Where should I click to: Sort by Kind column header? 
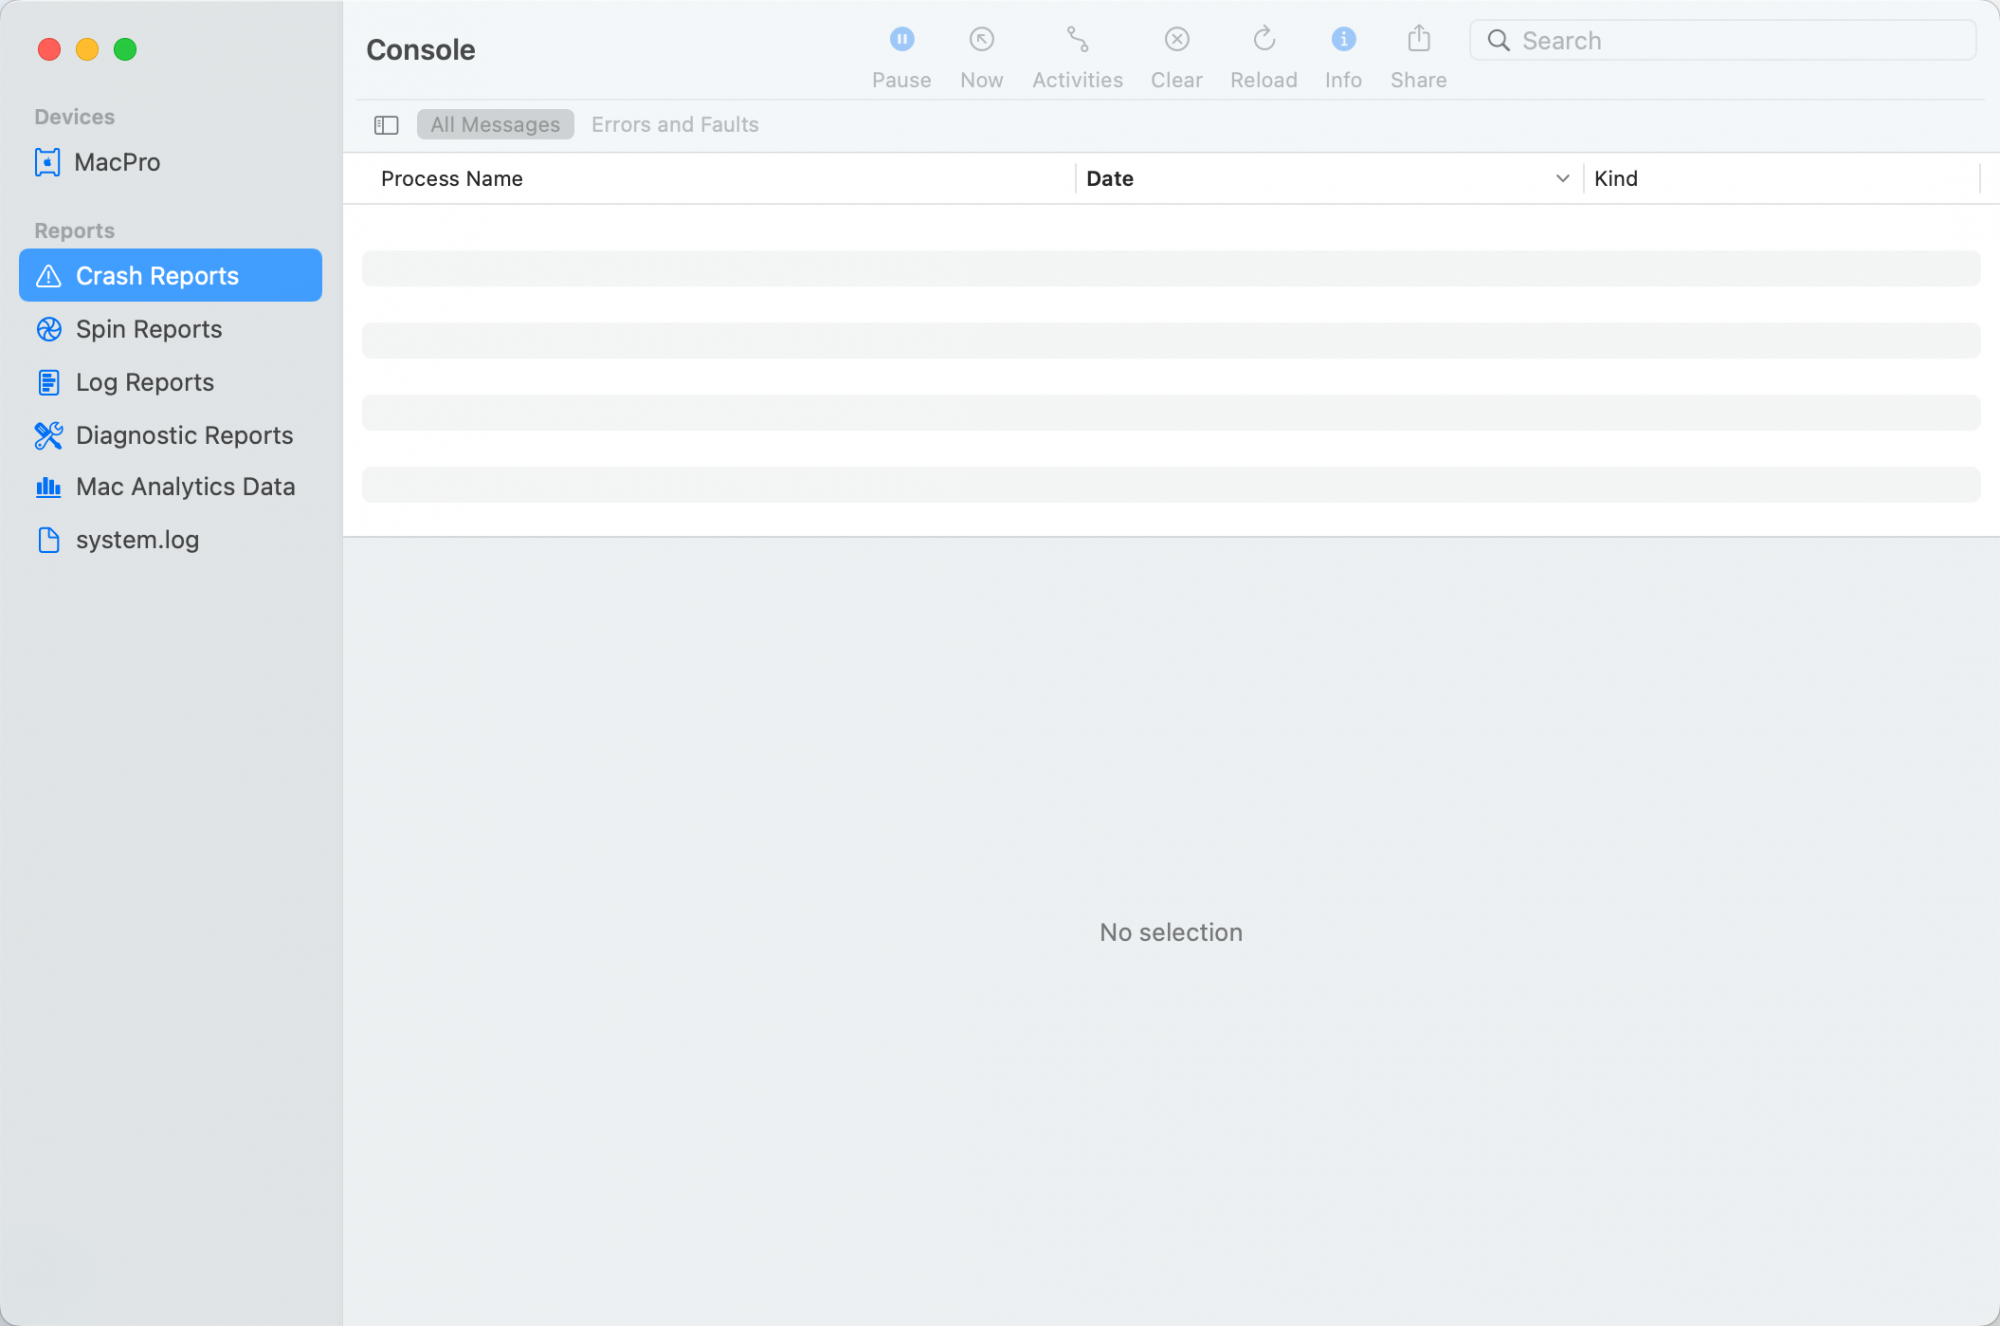1615,179
